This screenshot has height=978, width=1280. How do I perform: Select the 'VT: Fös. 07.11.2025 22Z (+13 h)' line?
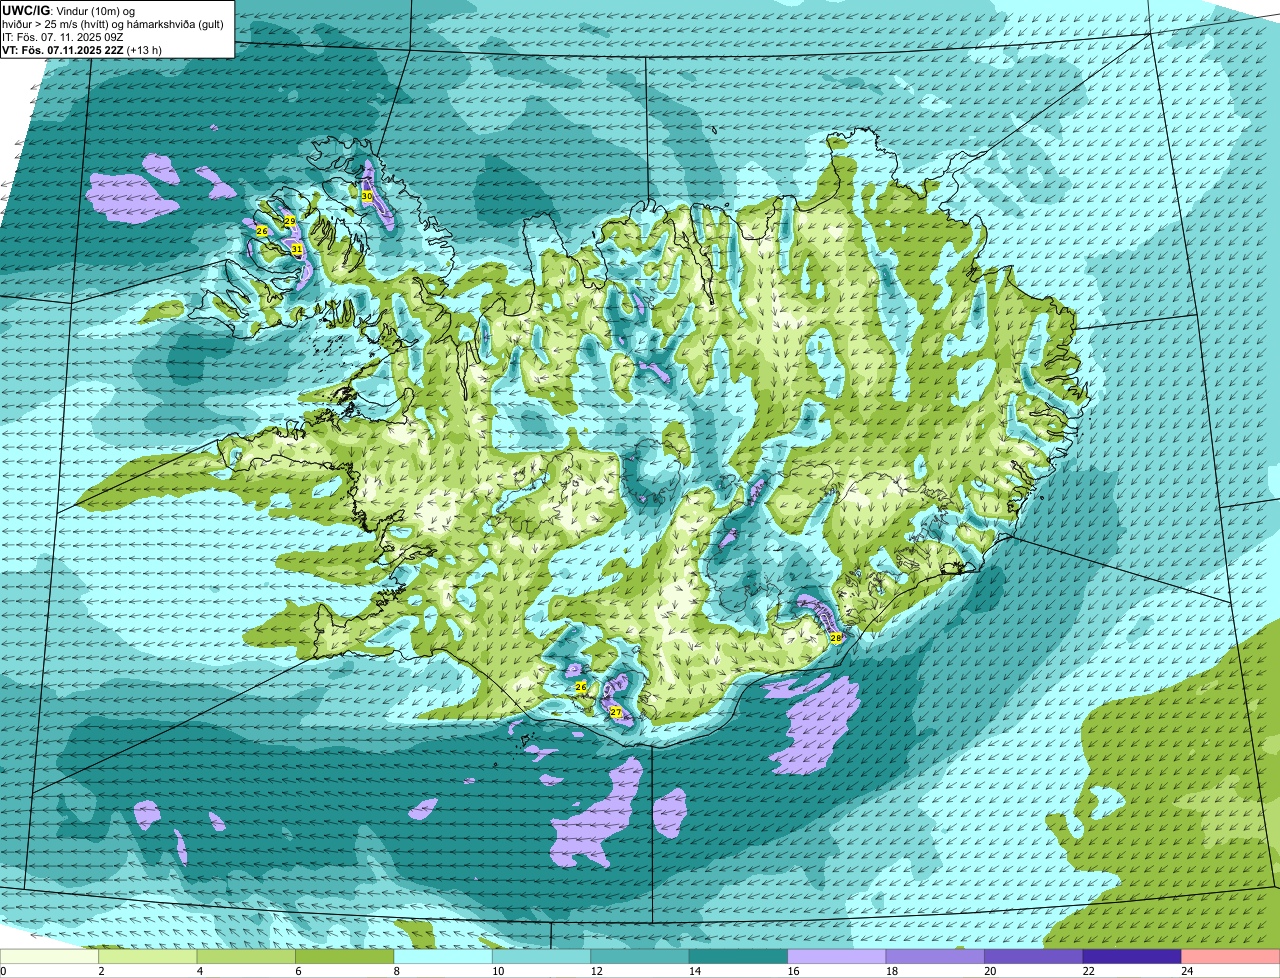tap(82, 50)
